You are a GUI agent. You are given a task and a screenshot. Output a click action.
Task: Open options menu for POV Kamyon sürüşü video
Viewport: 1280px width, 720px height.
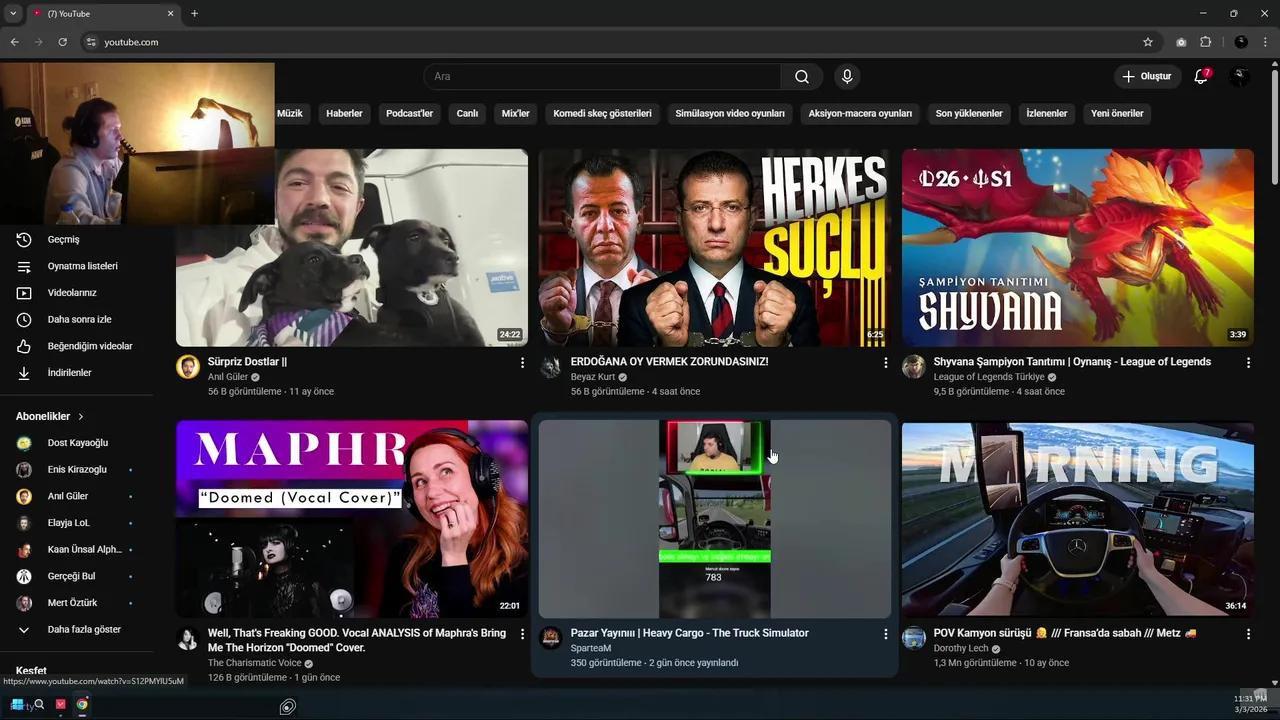point(1248,634)
